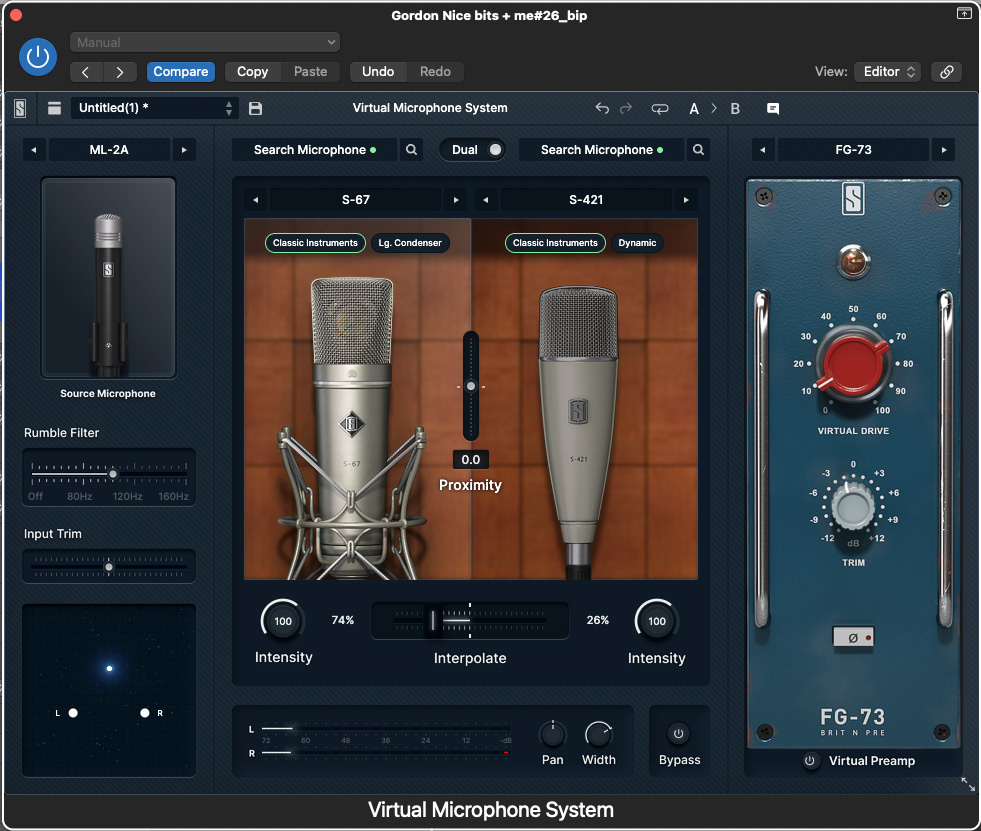This screenshot has width=981, height=831.
Task: Toggle the phase invert switch on preamp
Action: coord(852,637)
